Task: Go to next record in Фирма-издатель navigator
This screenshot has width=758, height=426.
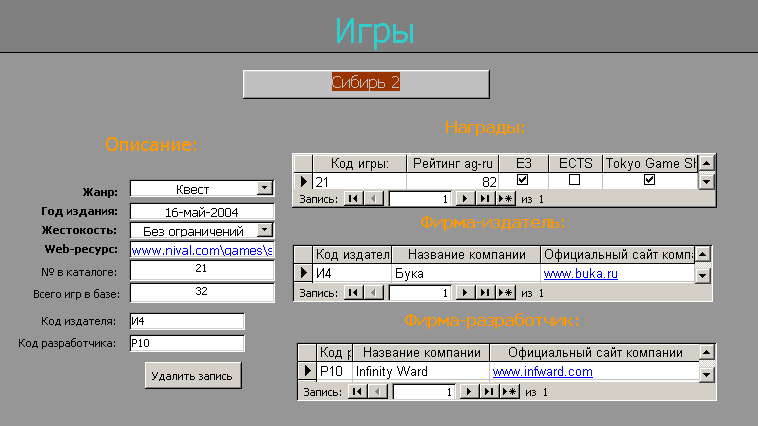Action: [x=465, y=293]
